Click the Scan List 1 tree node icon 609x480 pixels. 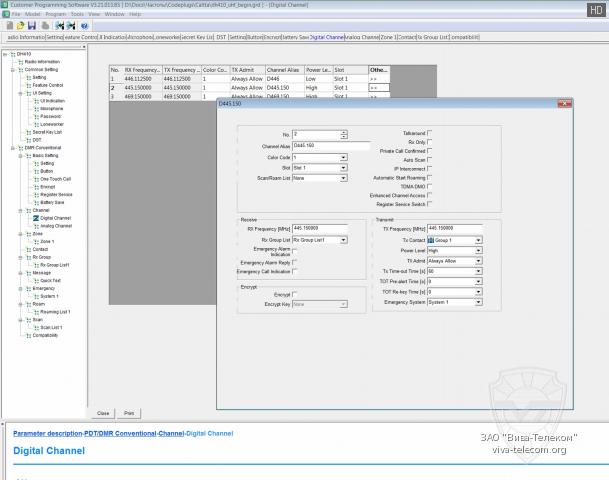point(36,328)
